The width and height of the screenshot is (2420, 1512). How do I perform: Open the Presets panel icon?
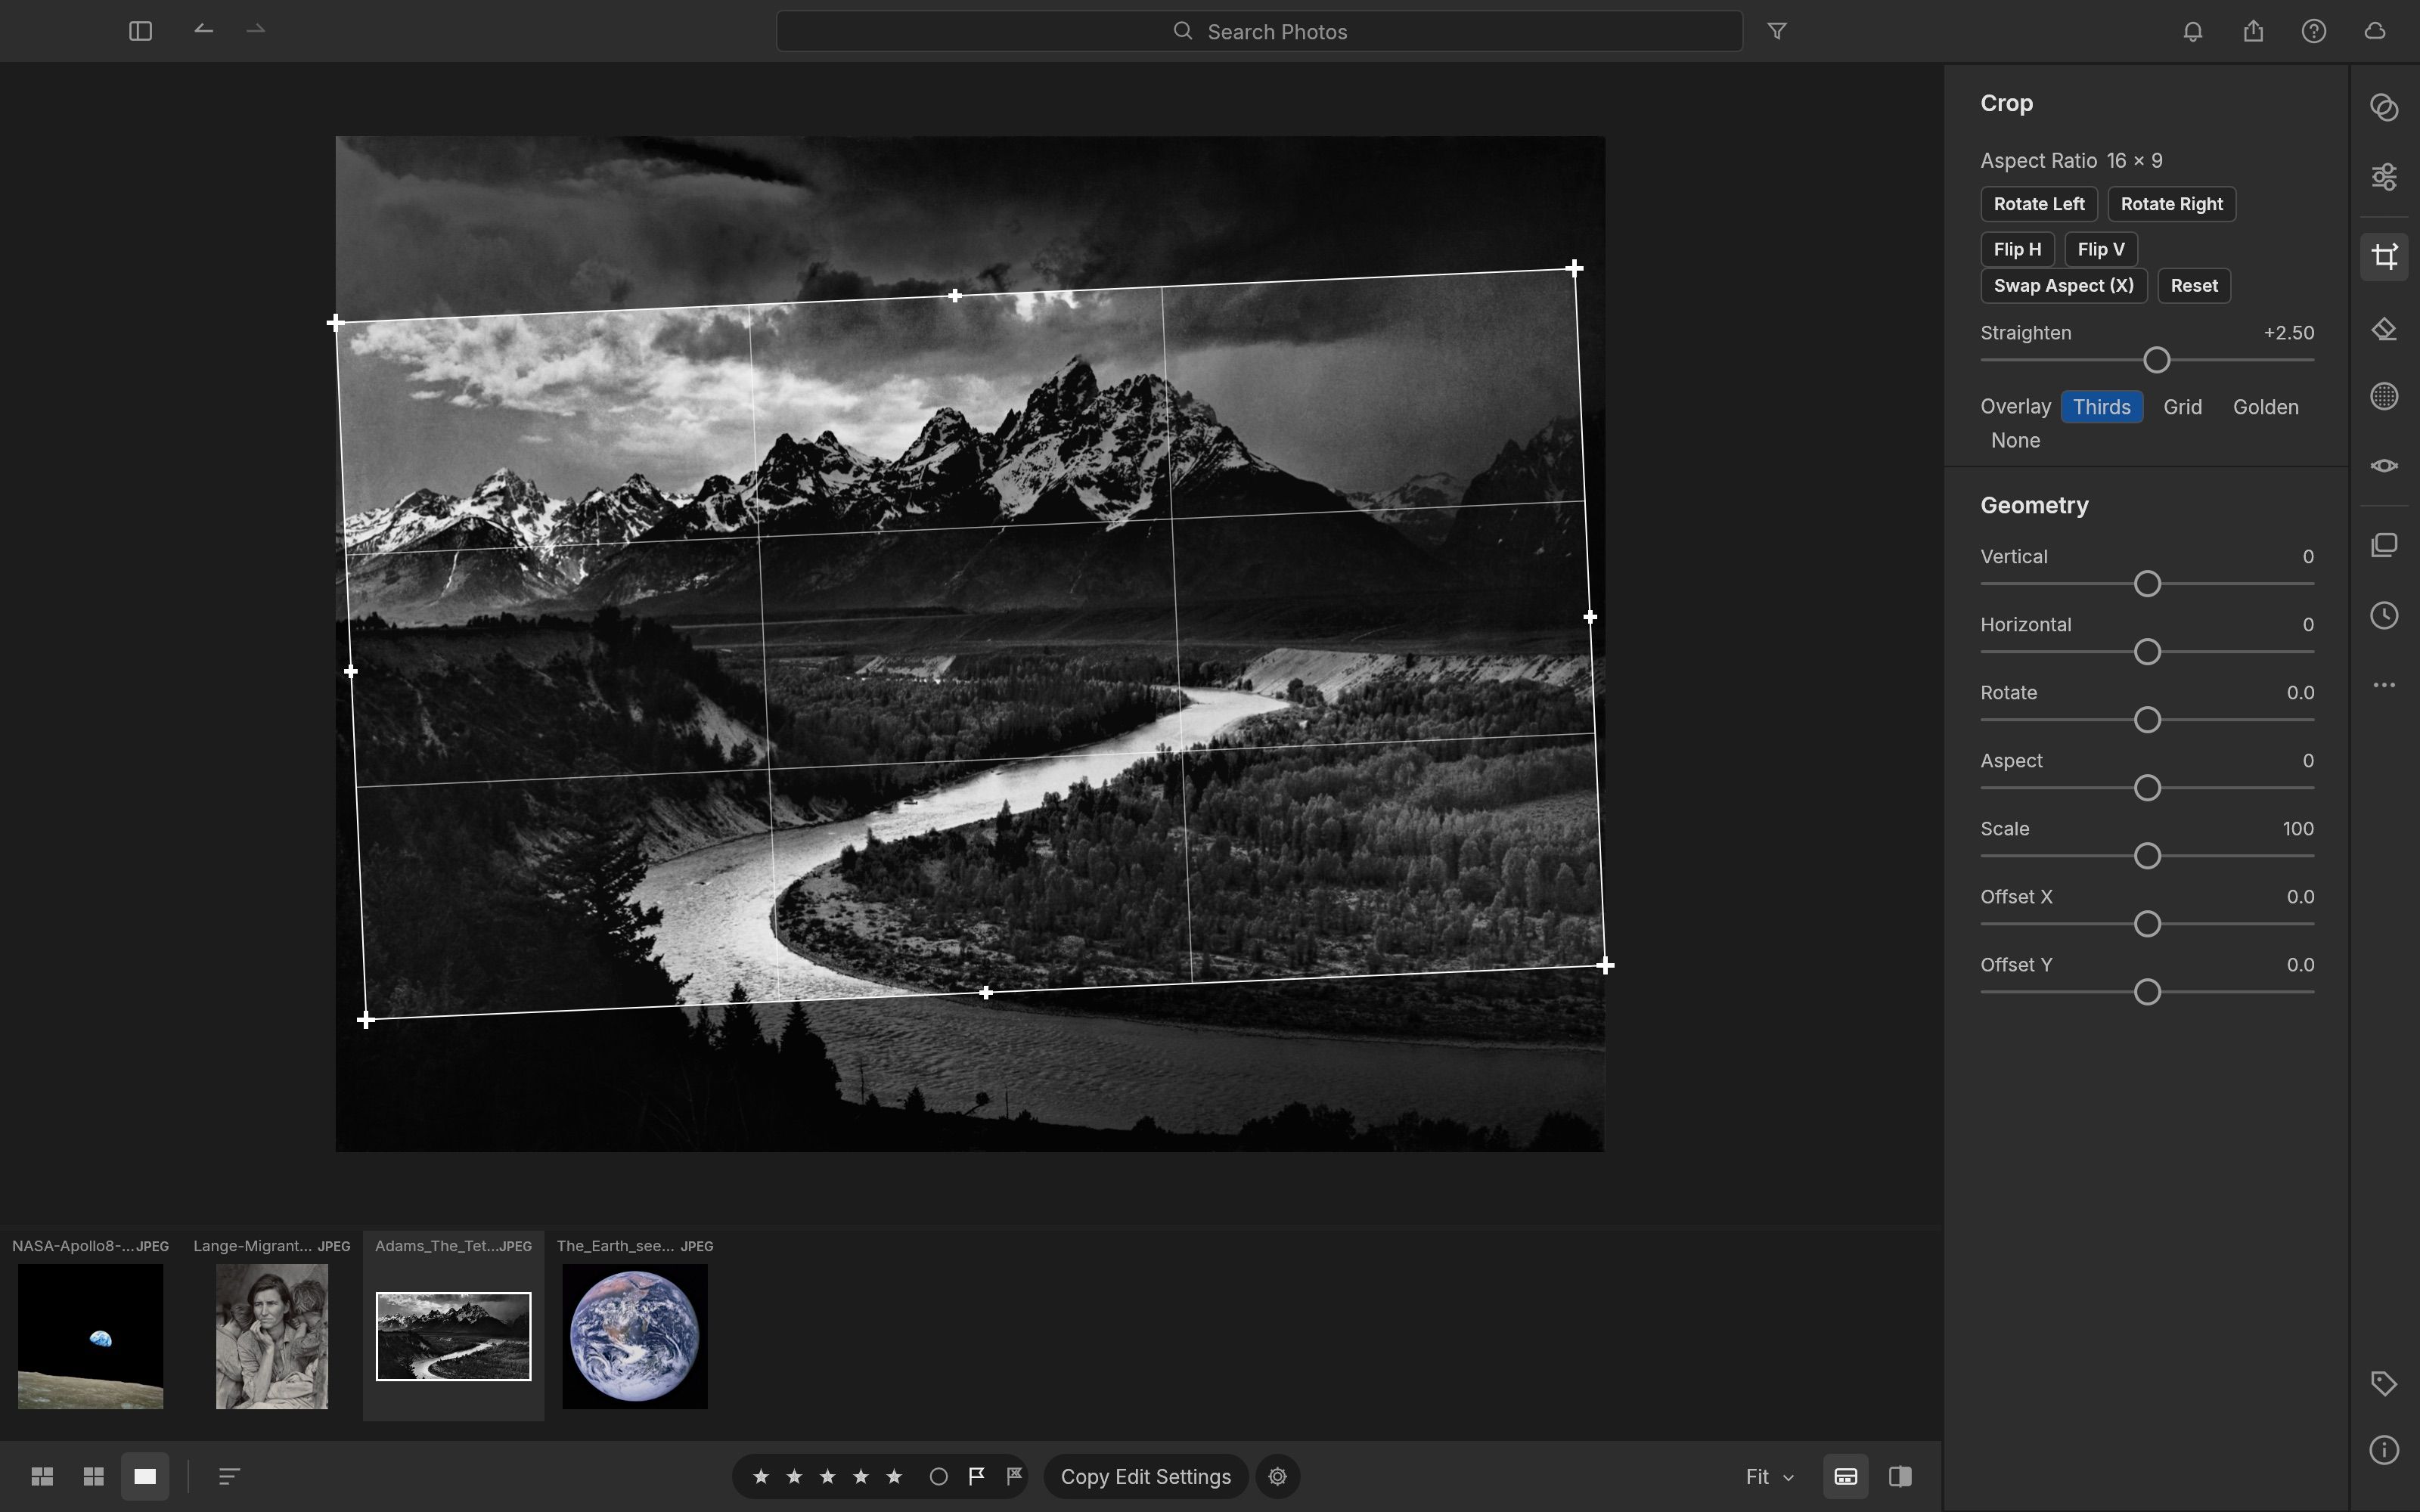point(2384,107)
